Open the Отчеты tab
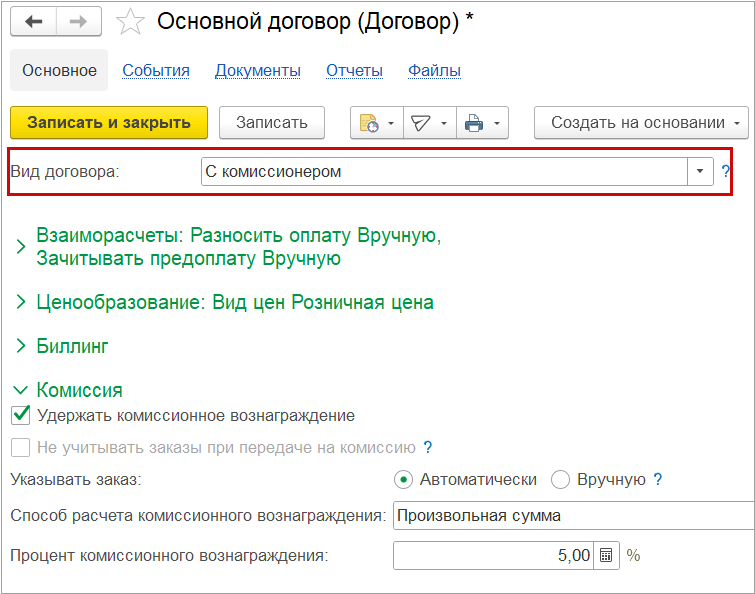Image resolution: width=755 pixels, height=594 pixels. pyautogui.click(x=354, y=70)
